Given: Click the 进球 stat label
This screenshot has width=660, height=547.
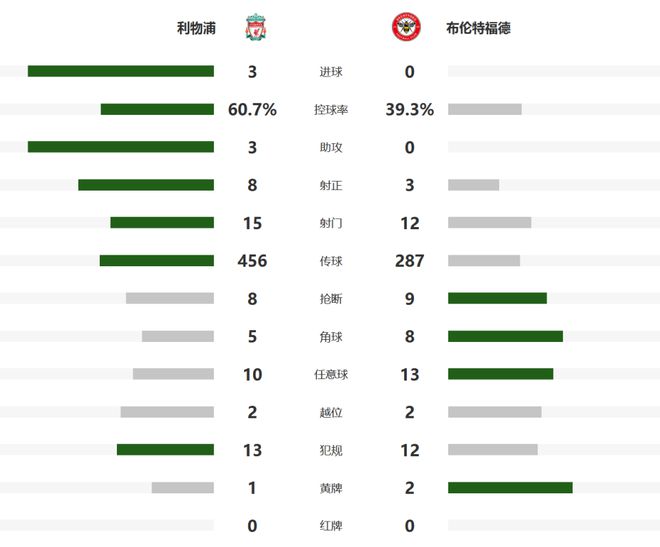Looking at the screenshot, I should click(330, 72).
